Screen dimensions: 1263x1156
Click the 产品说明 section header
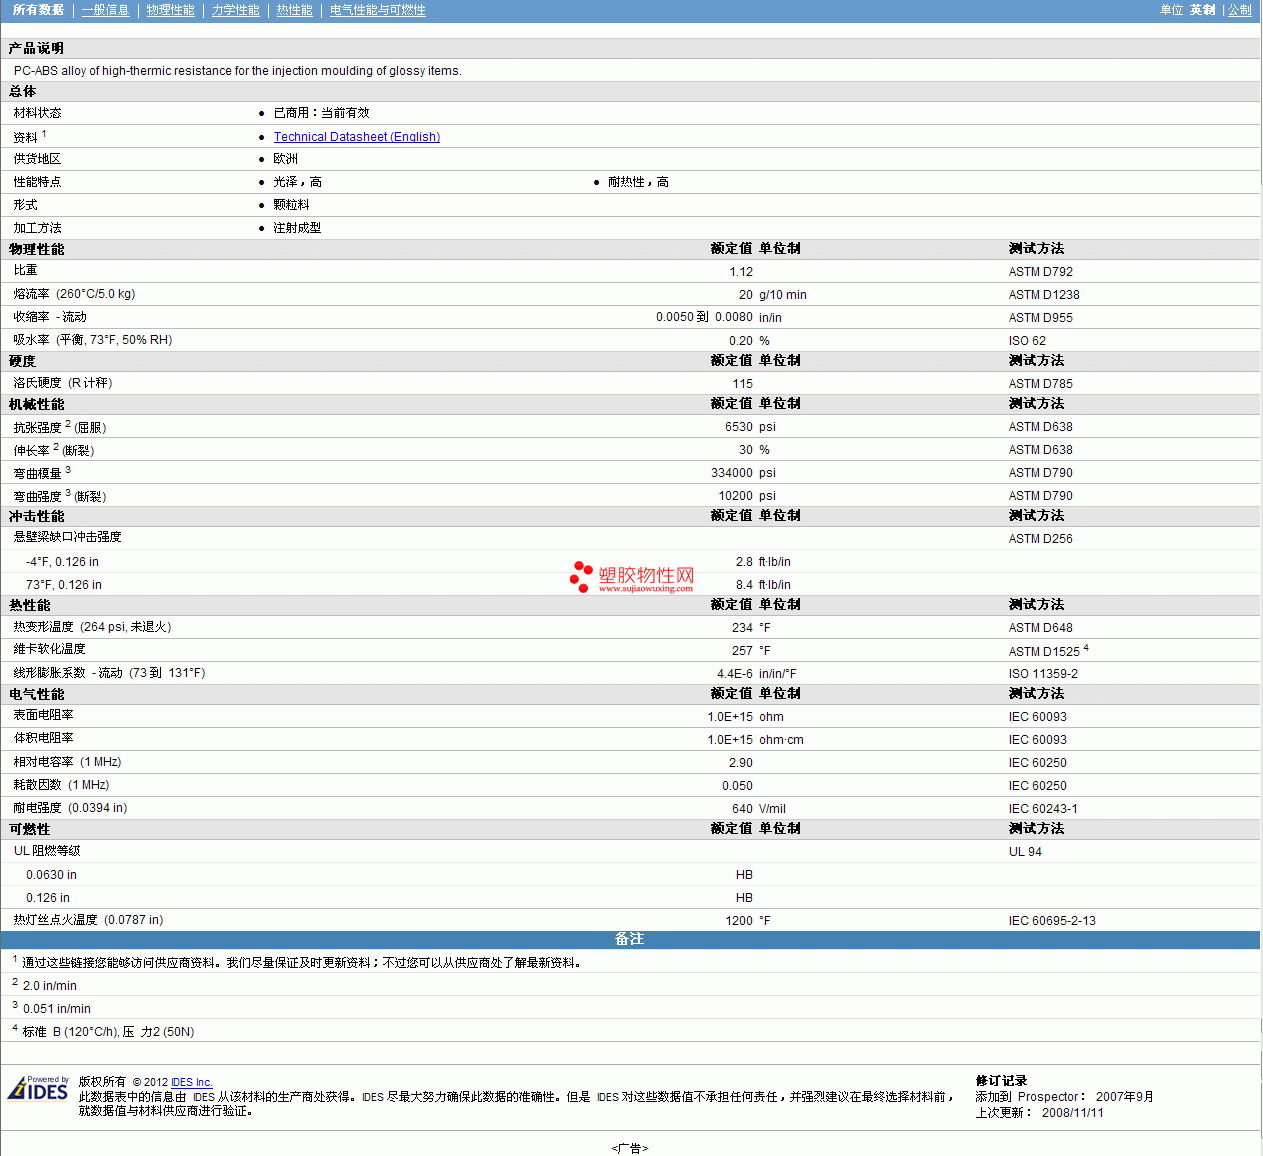coord(36,48)
